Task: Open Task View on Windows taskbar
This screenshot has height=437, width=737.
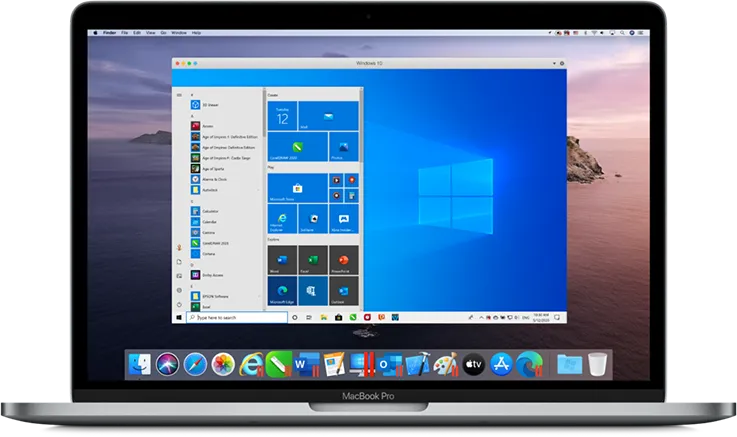Action: [x=309, y=318]
